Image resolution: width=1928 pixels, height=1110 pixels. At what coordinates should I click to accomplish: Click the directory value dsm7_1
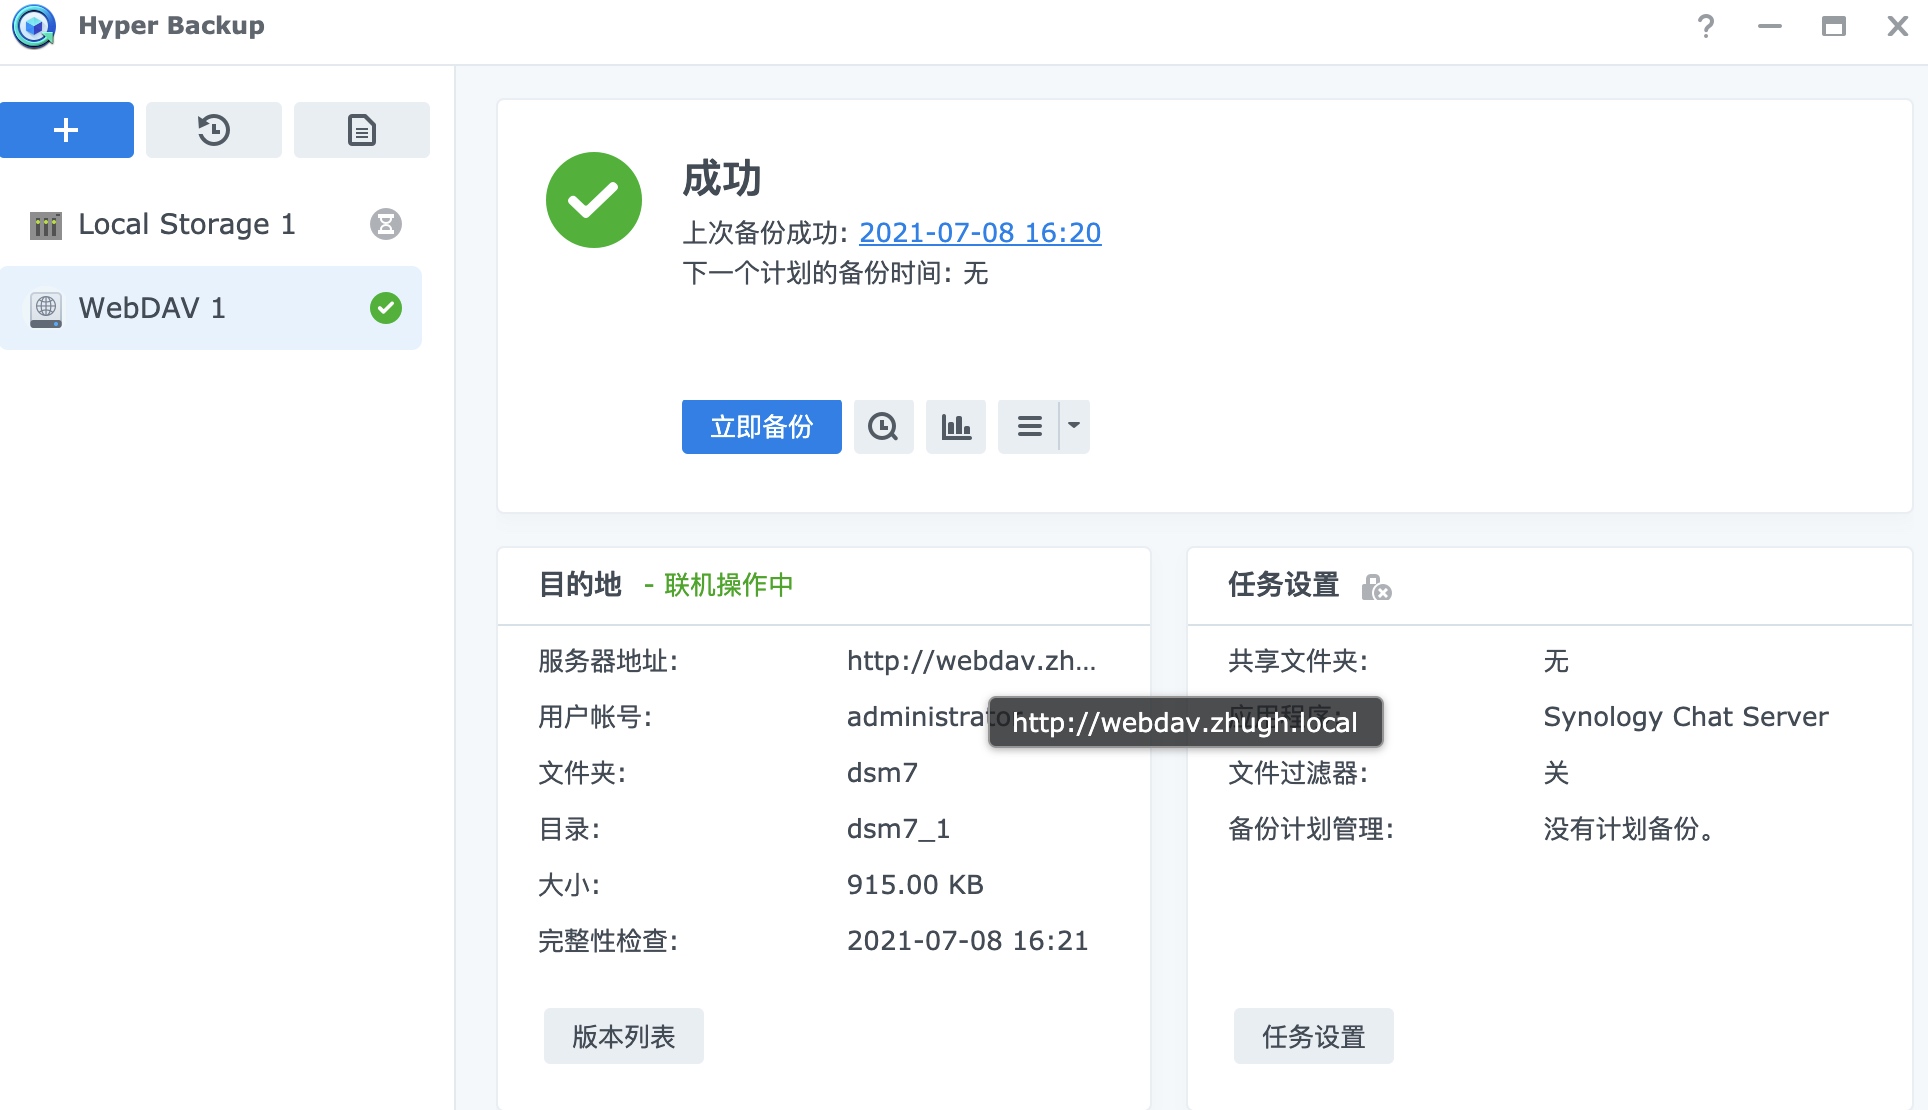tap(898, 829)
